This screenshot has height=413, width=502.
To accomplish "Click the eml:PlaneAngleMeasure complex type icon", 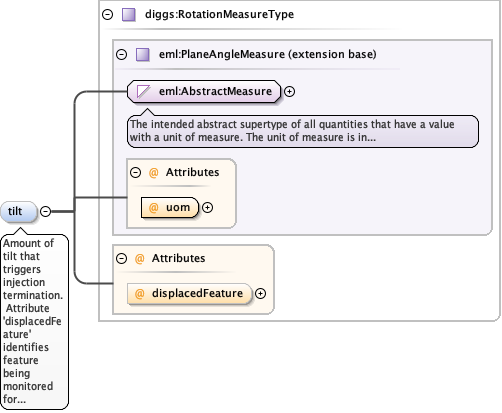I will pyautogui.click(x=143, y=54).
